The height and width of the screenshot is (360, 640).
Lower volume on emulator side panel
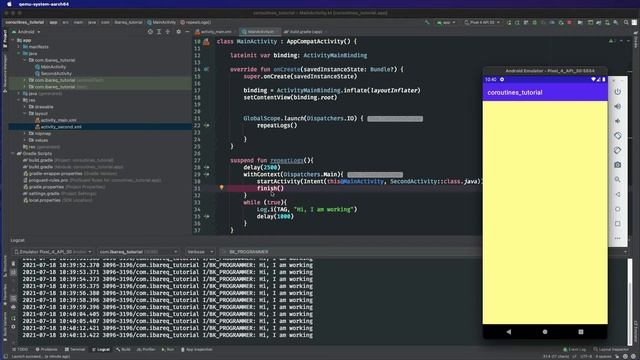pyautogui.click(x=618, y=121)
